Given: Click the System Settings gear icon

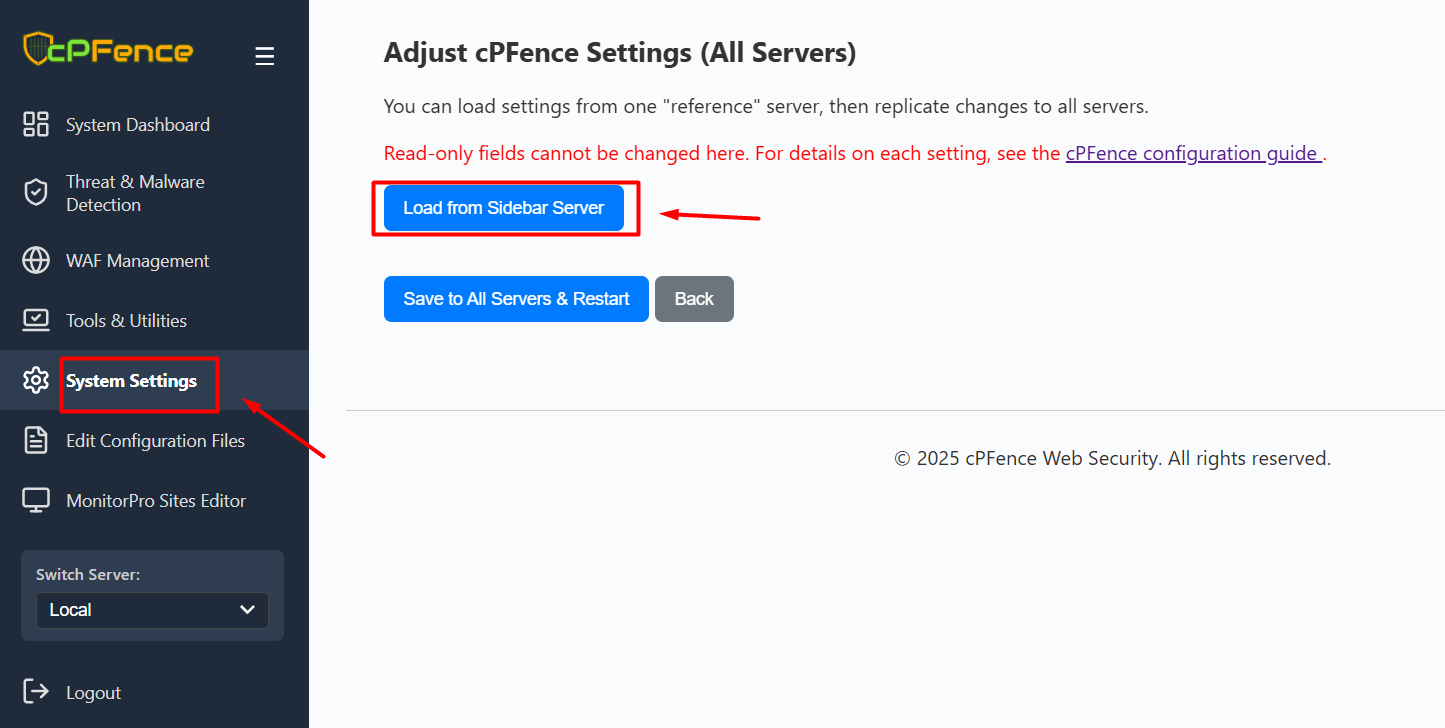Looking at the screenshot, I should (x=36, y=381).
